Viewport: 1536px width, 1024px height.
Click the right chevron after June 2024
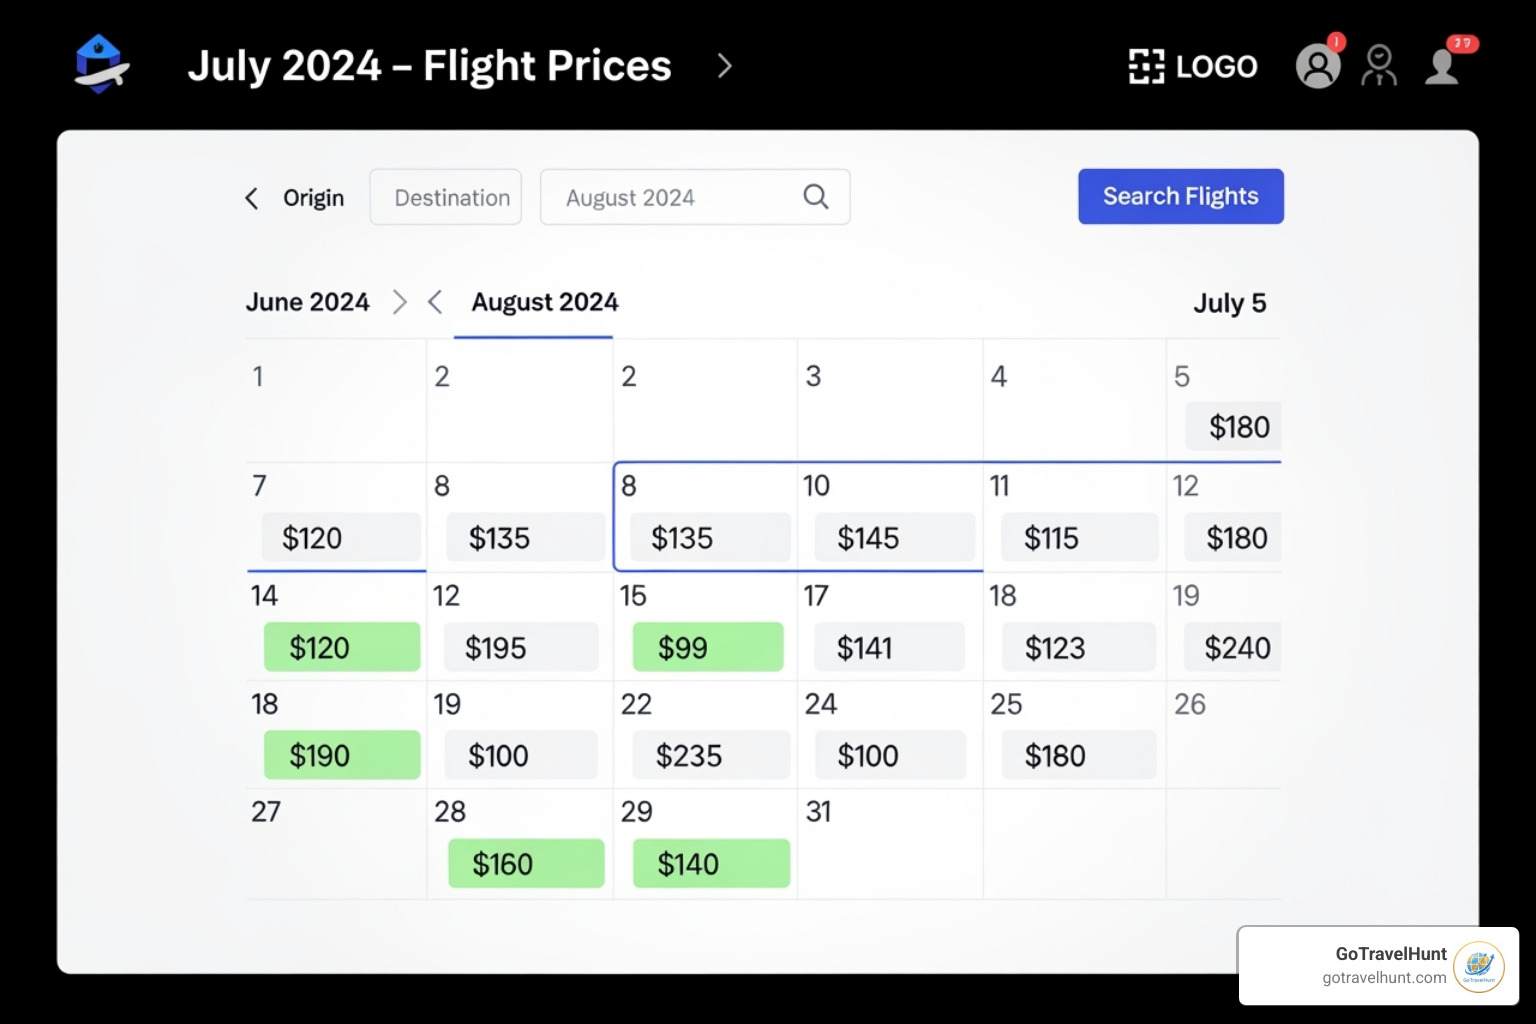(x=400, y=302)
